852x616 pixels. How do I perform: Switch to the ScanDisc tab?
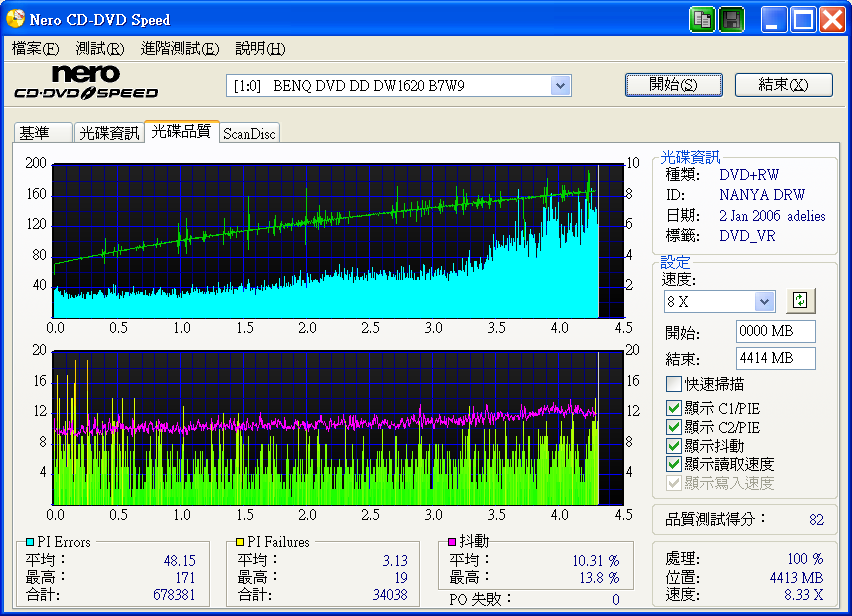[x=249, y=133]
